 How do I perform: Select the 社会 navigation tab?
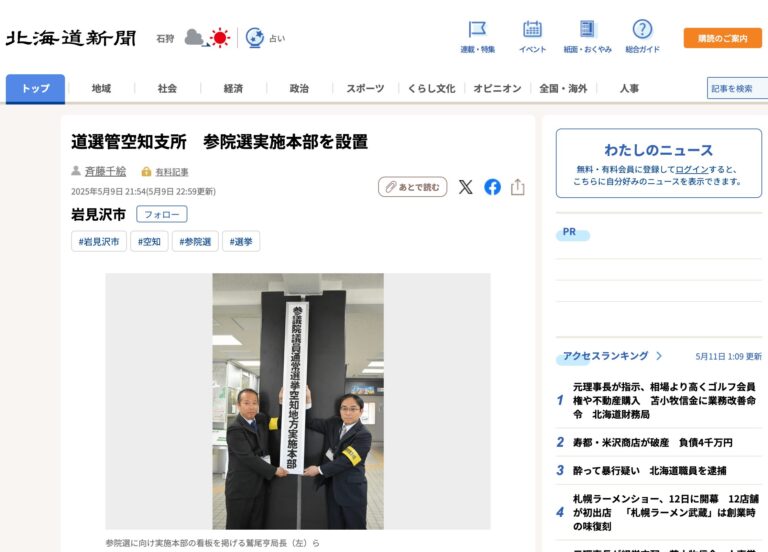coord(167,89)
